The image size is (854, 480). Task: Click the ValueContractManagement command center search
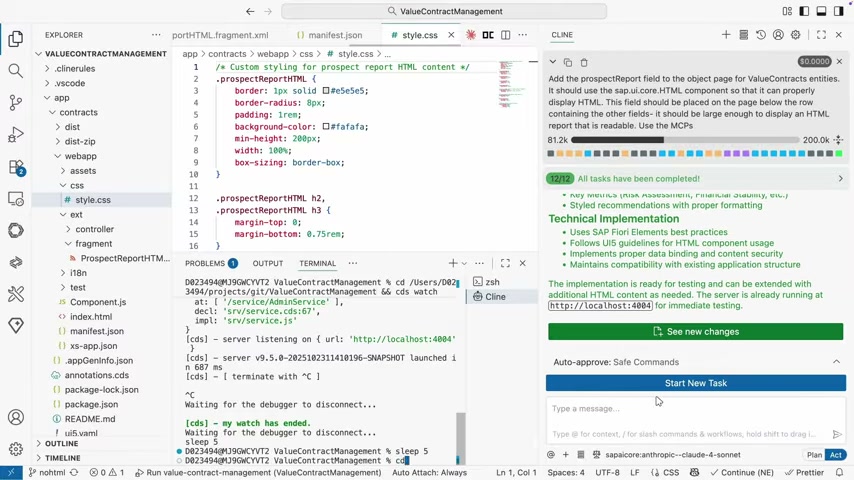pyautogui.click(x=444, y=11)
